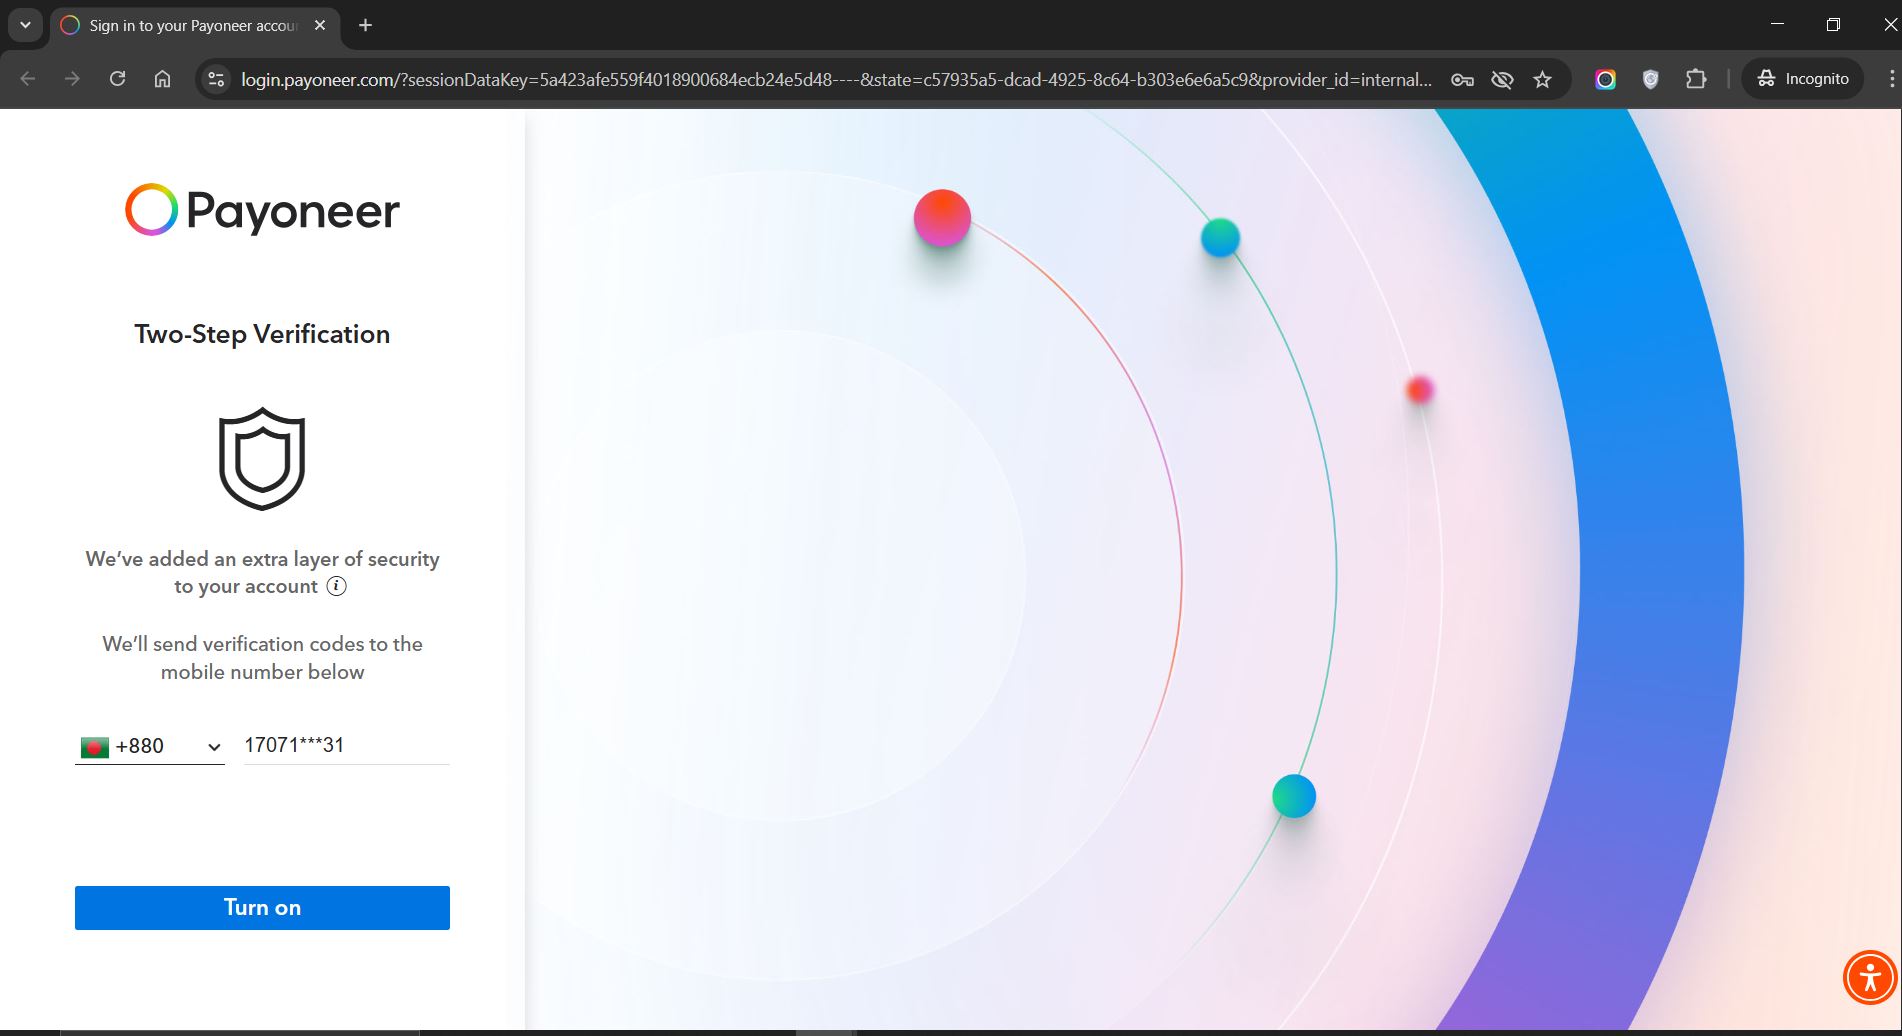View site information icon in address bar
The width and height of the screenshot is (1902, 1036).
[x=216, y=79]
